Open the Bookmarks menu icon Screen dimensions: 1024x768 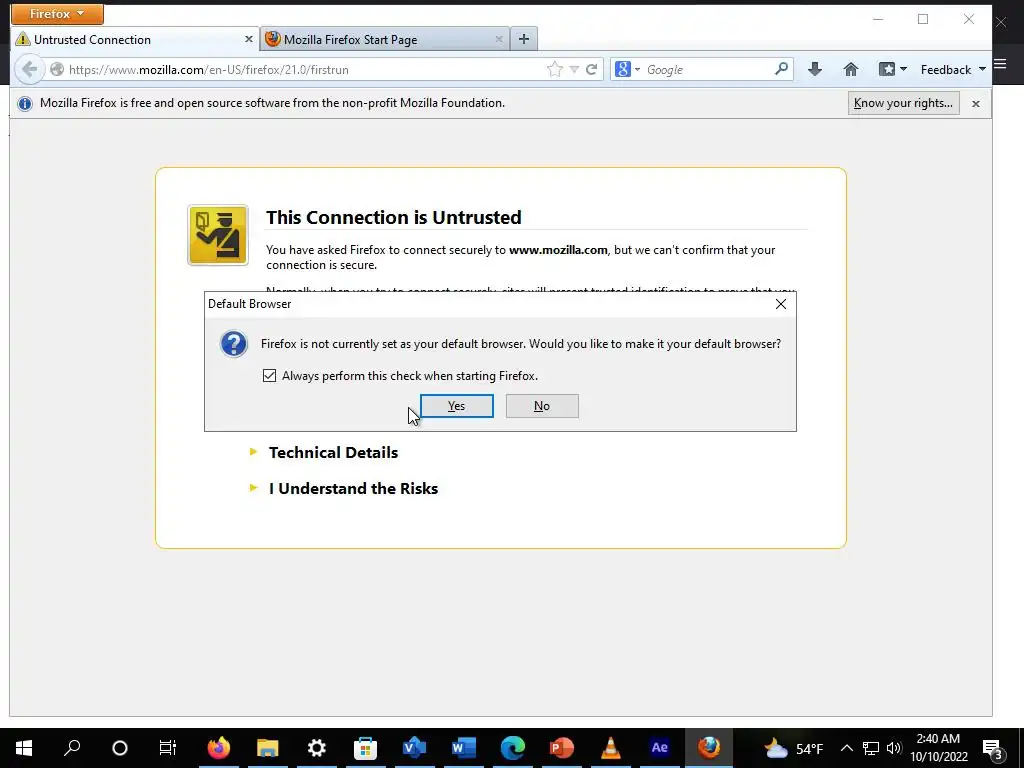click(892, 69)
